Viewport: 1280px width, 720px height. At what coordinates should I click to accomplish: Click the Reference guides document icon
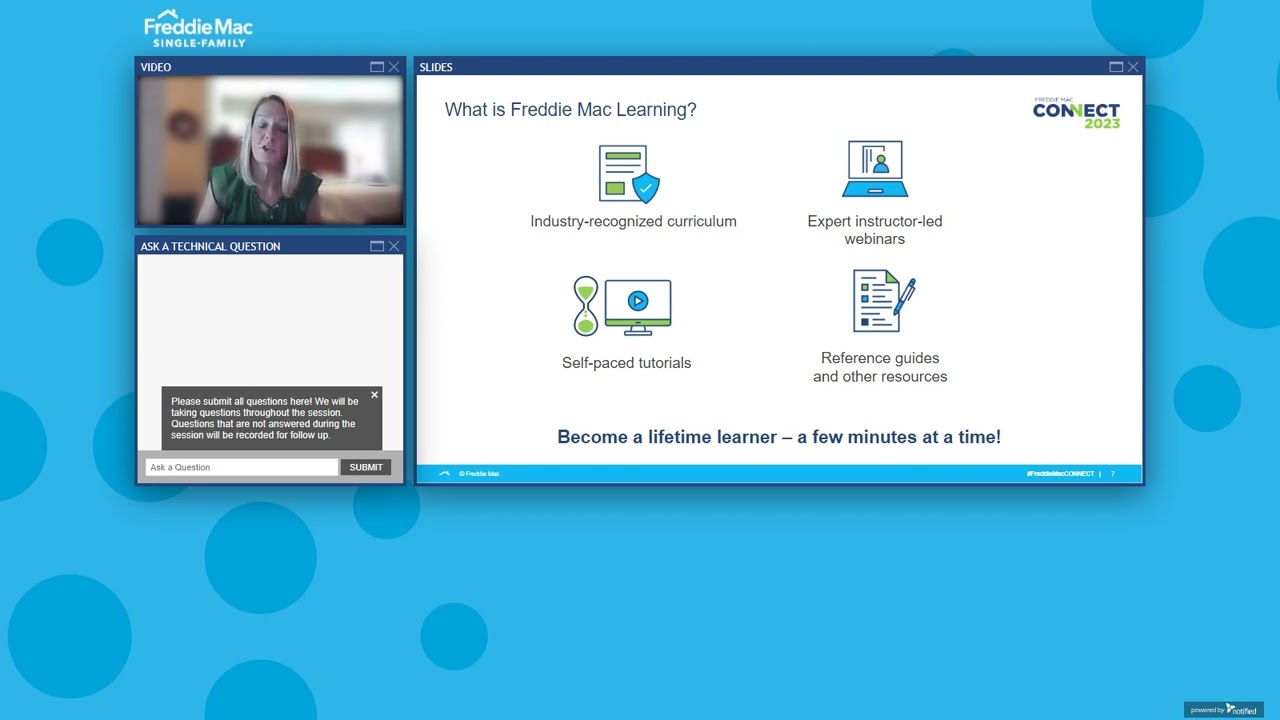(x=884, y=300)
